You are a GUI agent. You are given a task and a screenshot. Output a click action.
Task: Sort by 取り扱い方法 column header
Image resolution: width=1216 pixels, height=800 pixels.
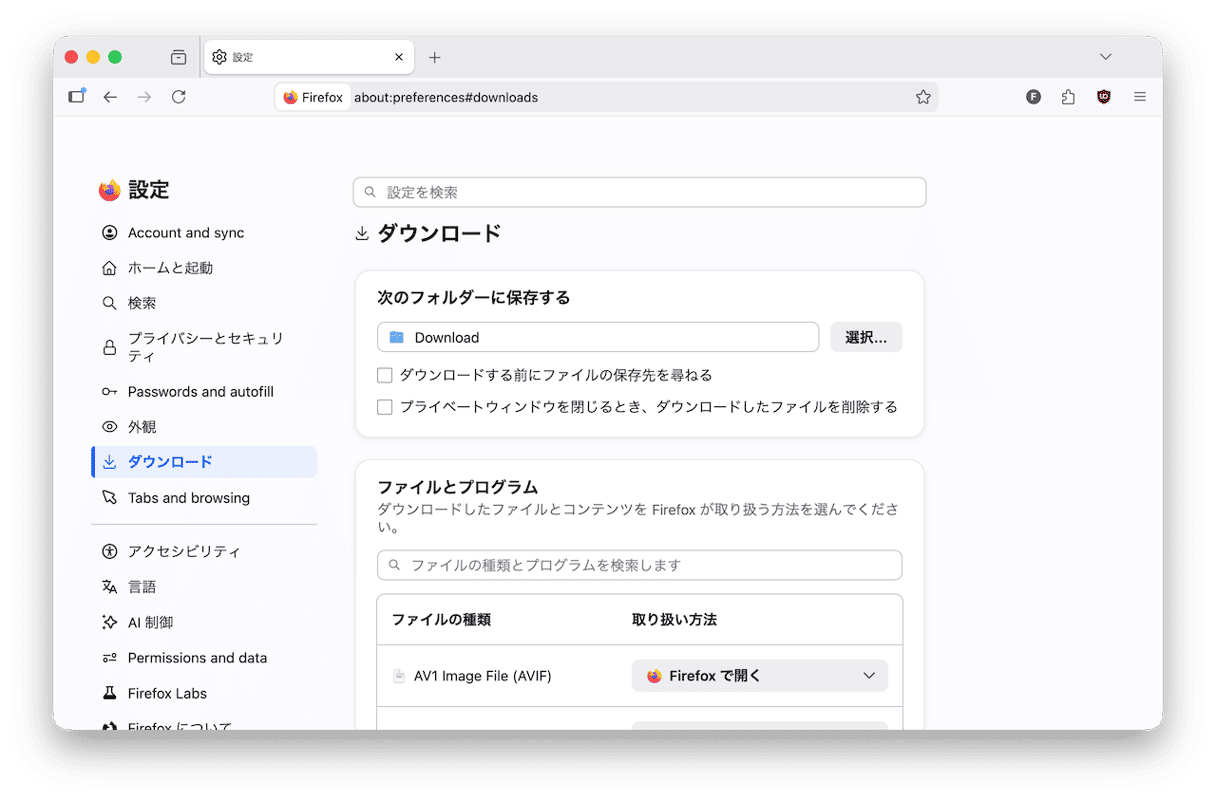coord(674,620)
